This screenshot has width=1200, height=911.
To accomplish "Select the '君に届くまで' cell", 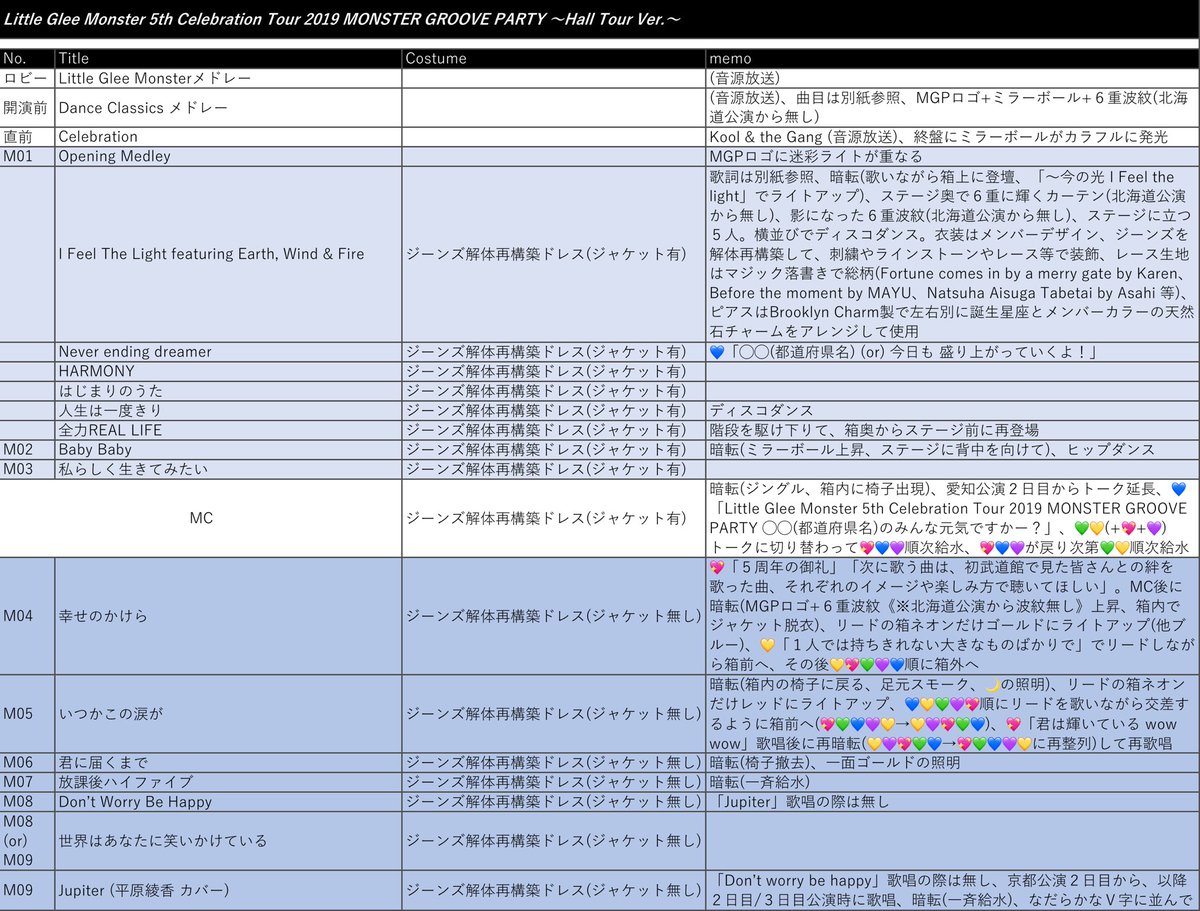I will (229, 763).
